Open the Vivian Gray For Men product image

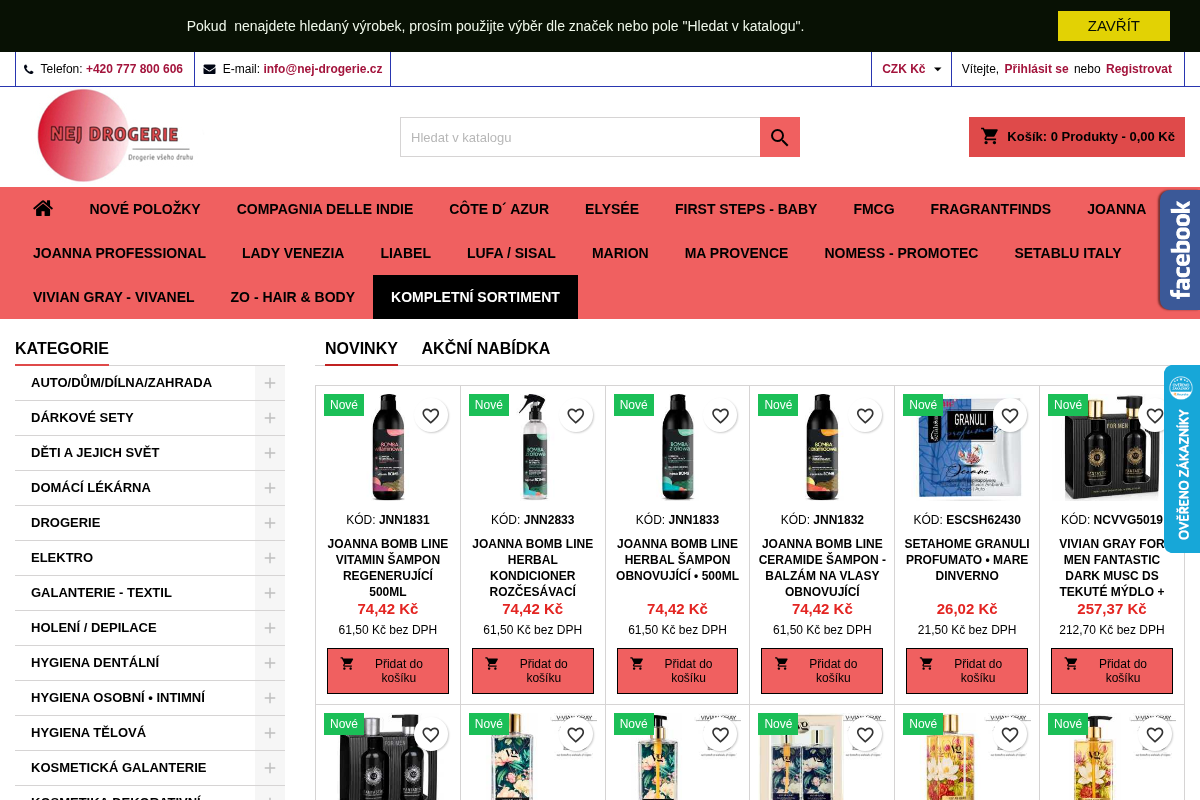[x=1112, y=447]
